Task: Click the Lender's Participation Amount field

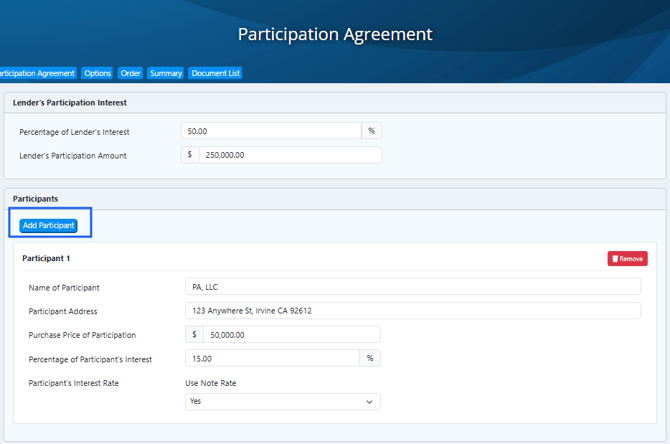Action: pyautogui.click(x=290, y=155)
